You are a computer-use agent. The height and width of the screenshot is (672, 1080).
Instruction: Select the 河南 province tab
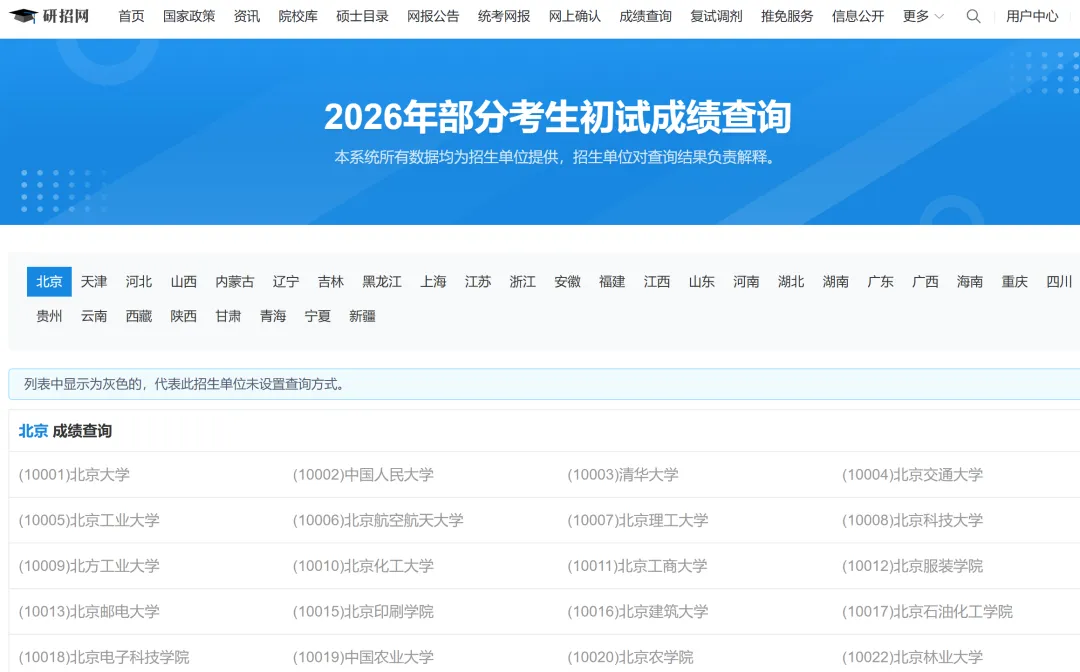[746, 282]
